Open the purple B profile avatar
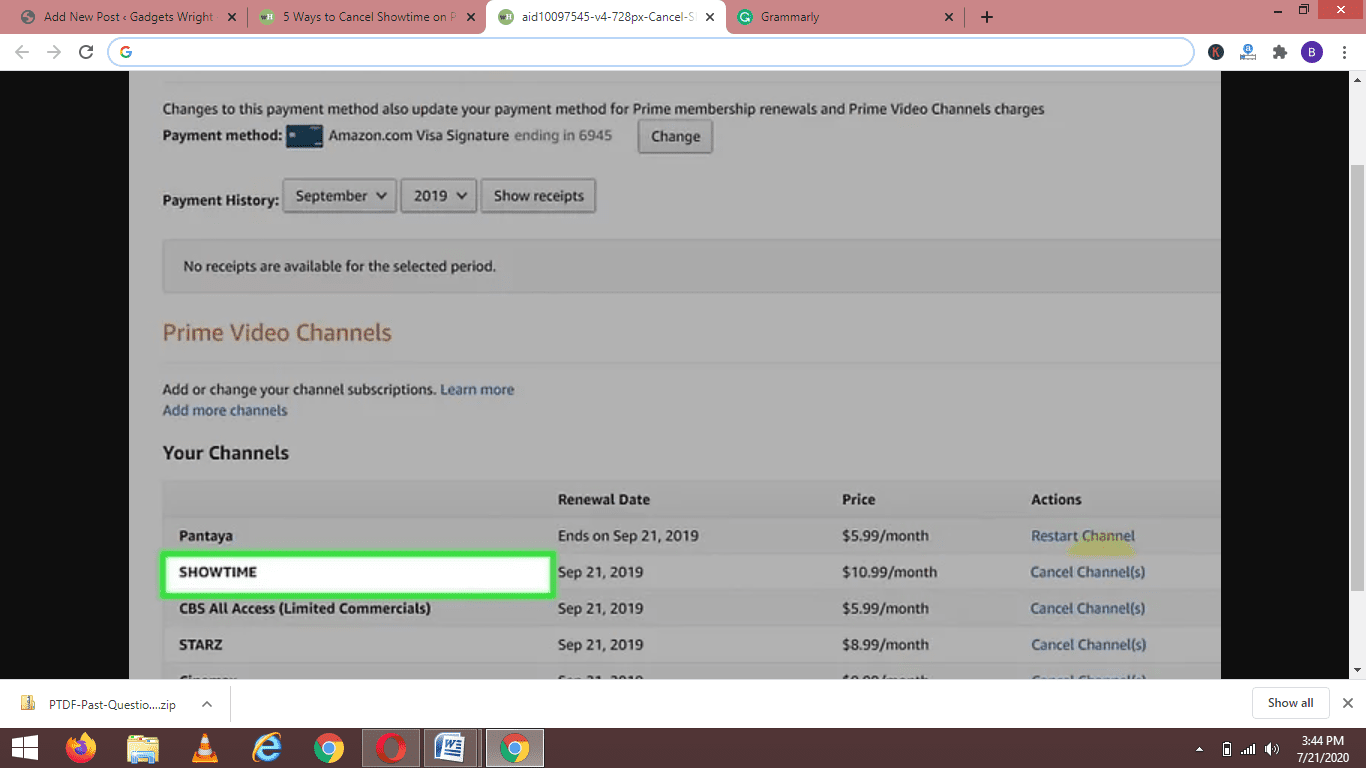This screenshot has width=1366, height=768. [x=1312, y=52]
